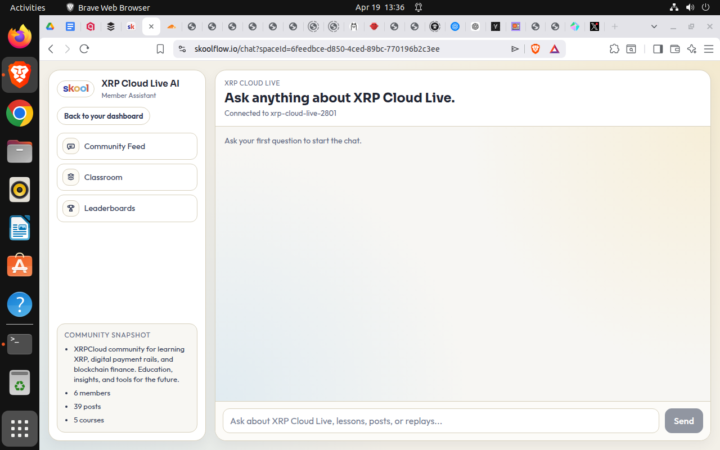The height and width of the screenshot is (450, 720).
Task: Click the toolbar icon right of Extensions
Action: [631, 49]
